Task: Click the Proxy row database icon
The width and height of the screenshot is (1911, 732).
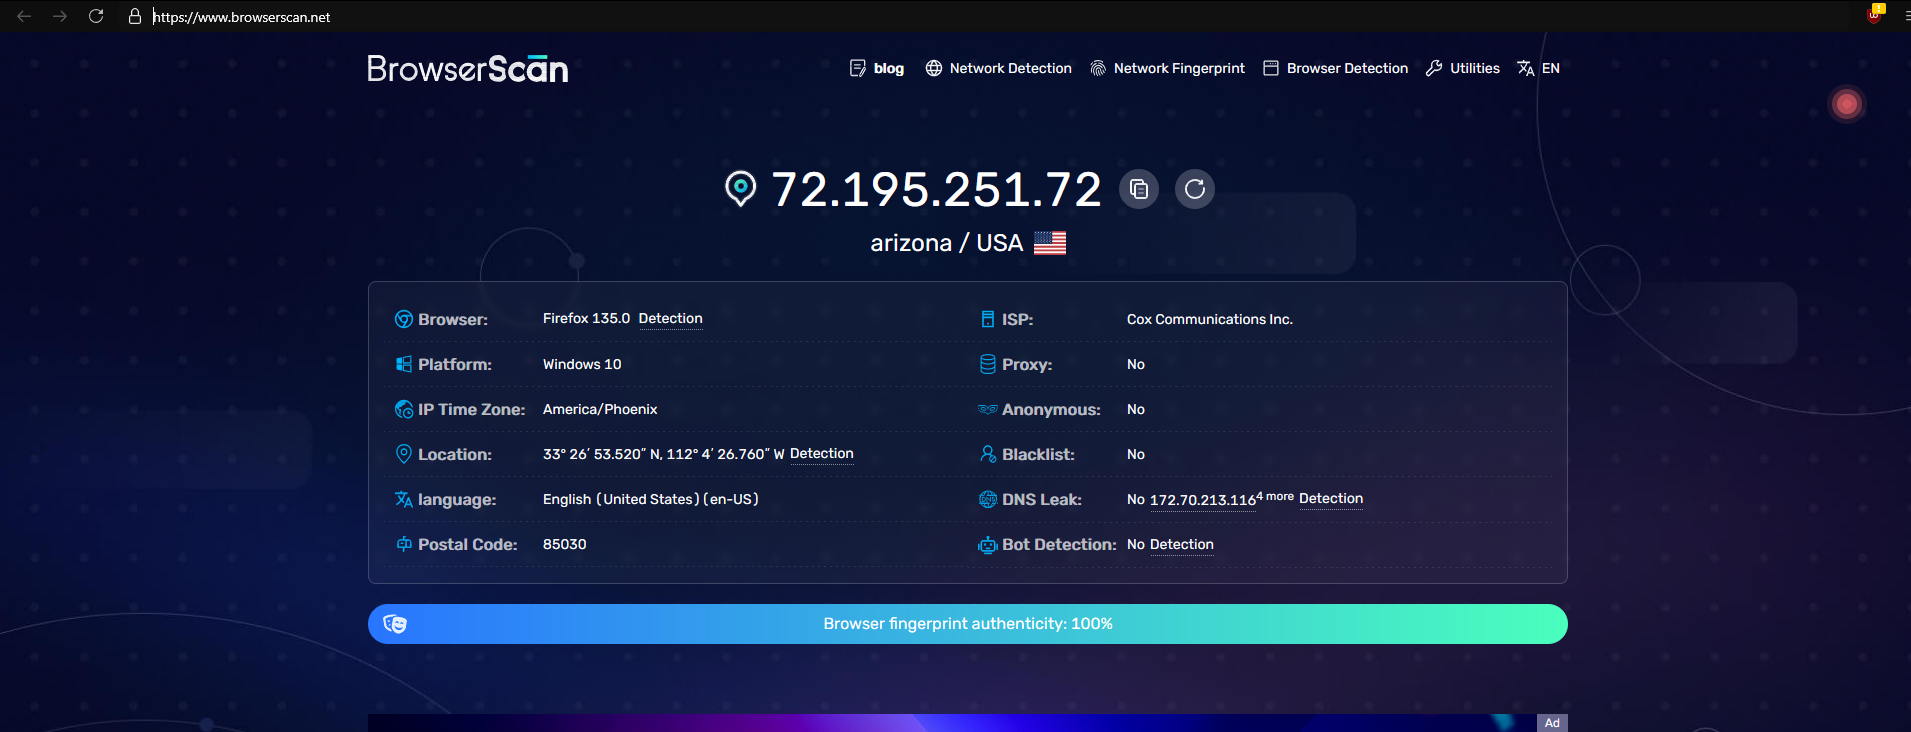Action: [988, 364]
